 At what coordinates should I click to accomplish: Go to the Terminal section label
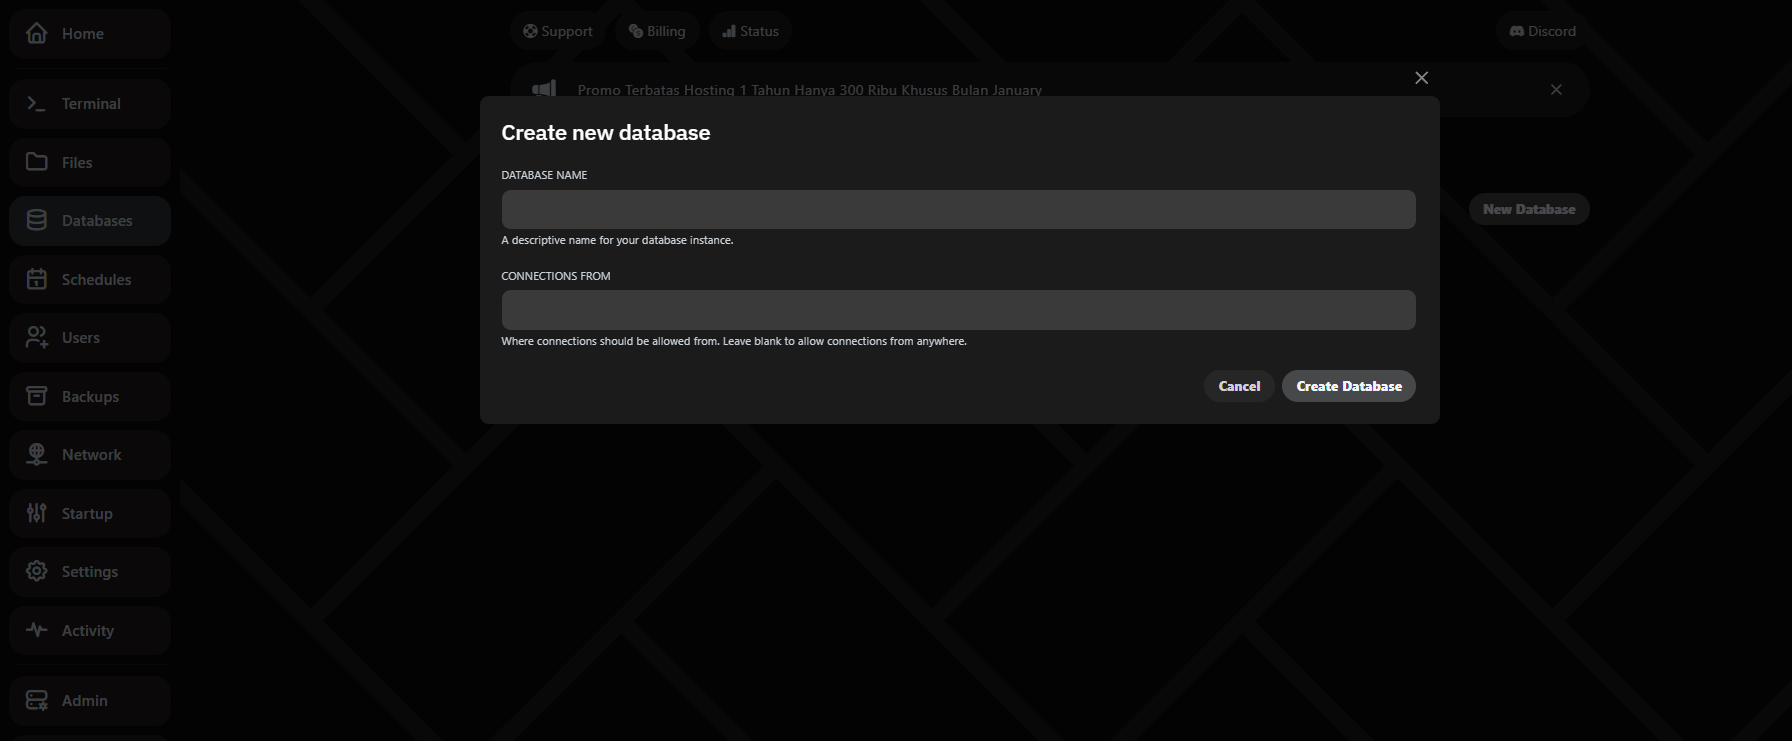(x=91, y=103)
